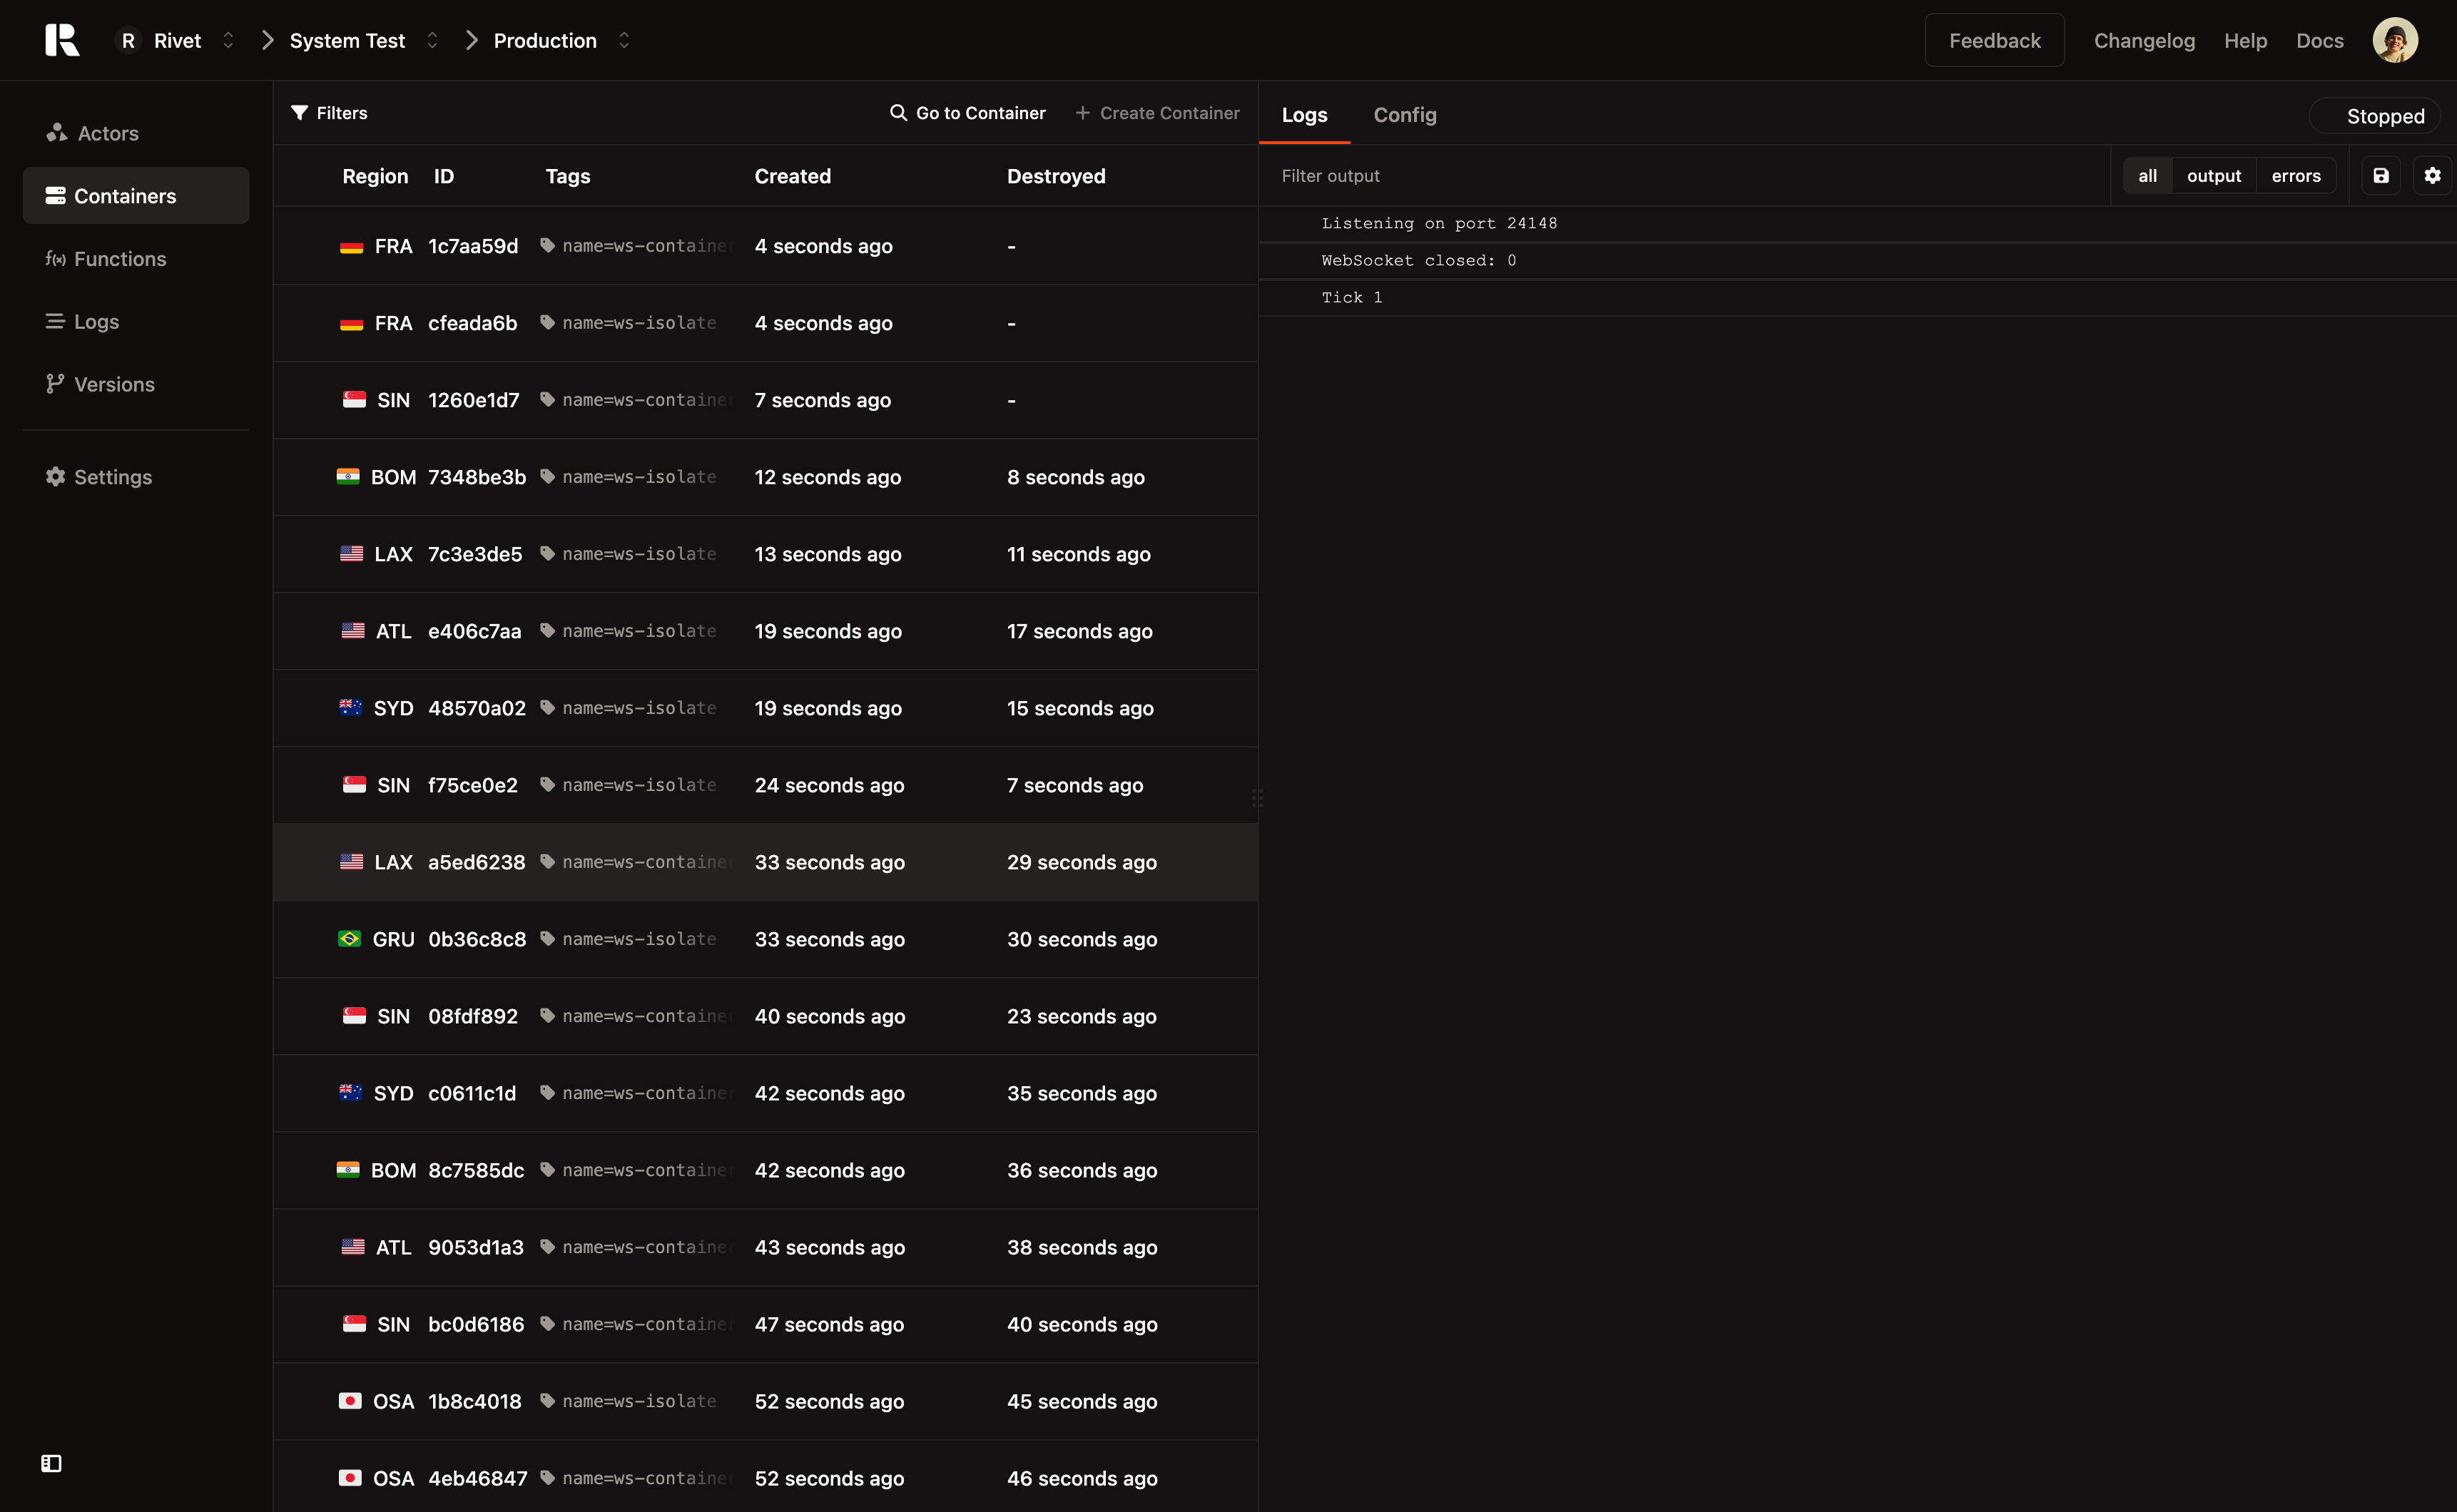Image resolution: width=2457 pixels, height=1512 pixels.
Task: Expand the Rivet organization switcher
Action: click(x=228, y=40)
